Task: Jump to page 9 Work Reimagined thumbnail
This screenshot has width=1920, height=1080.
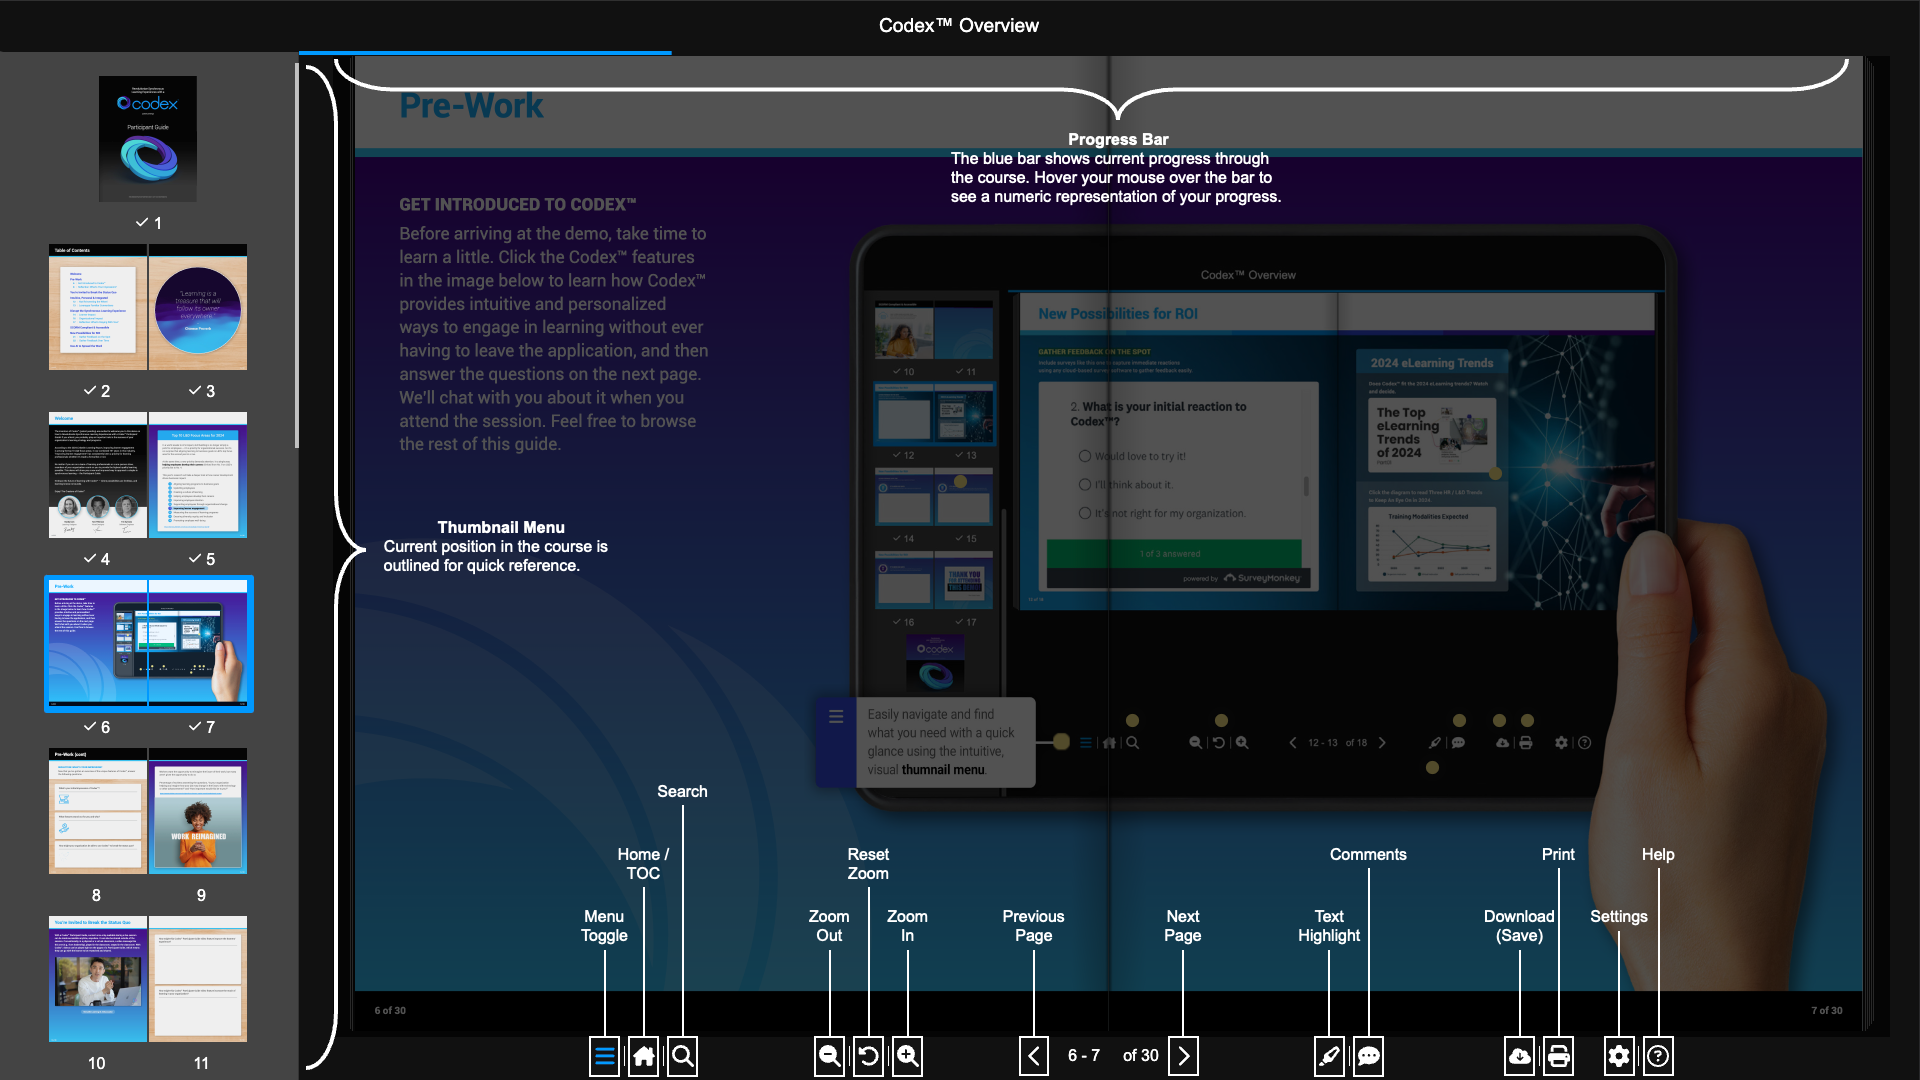Action: (198, 813)
